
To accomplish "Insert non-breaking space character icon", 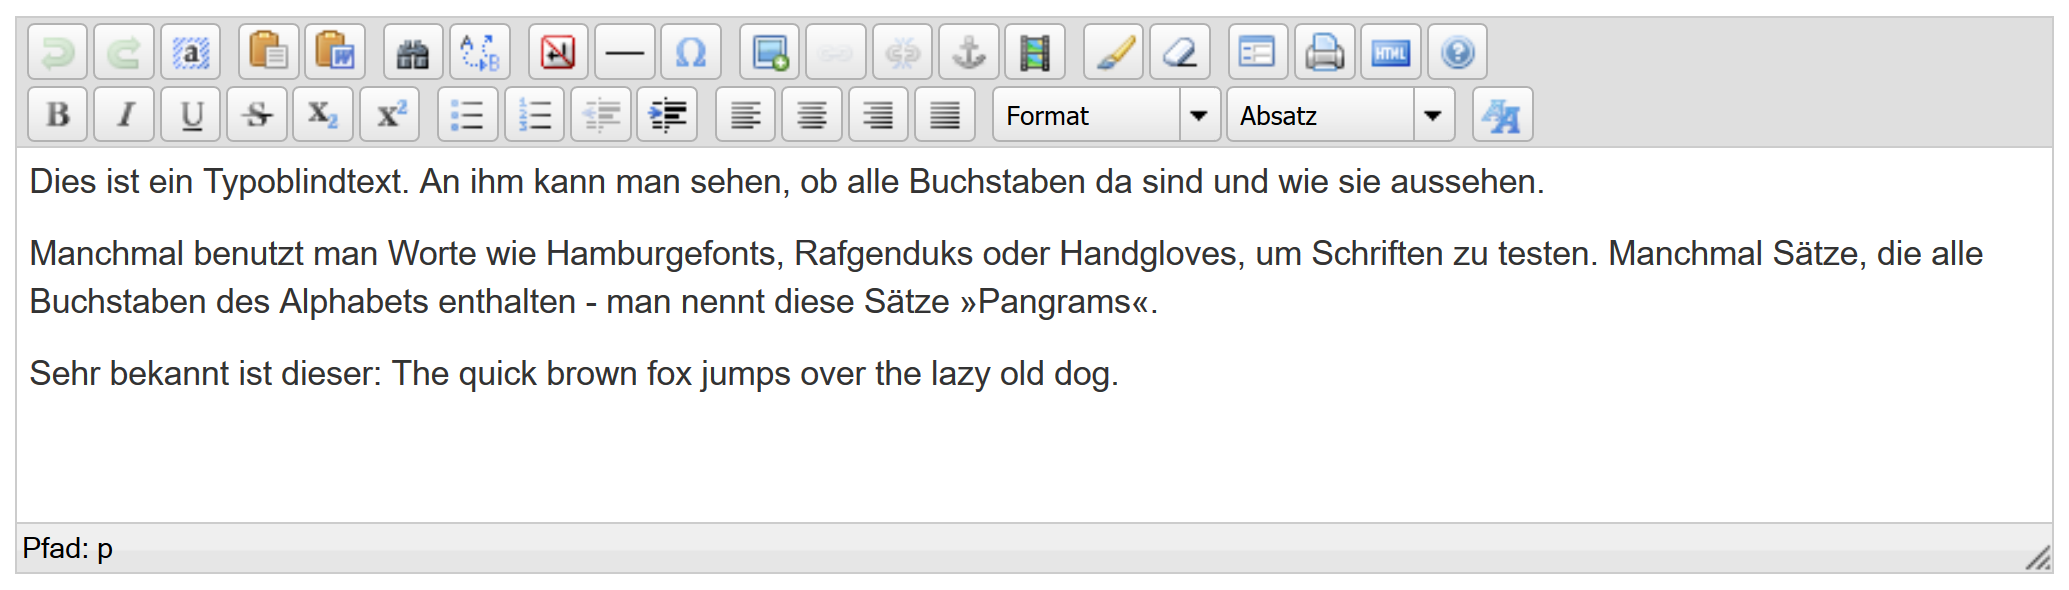I will [x=558, y=52].
